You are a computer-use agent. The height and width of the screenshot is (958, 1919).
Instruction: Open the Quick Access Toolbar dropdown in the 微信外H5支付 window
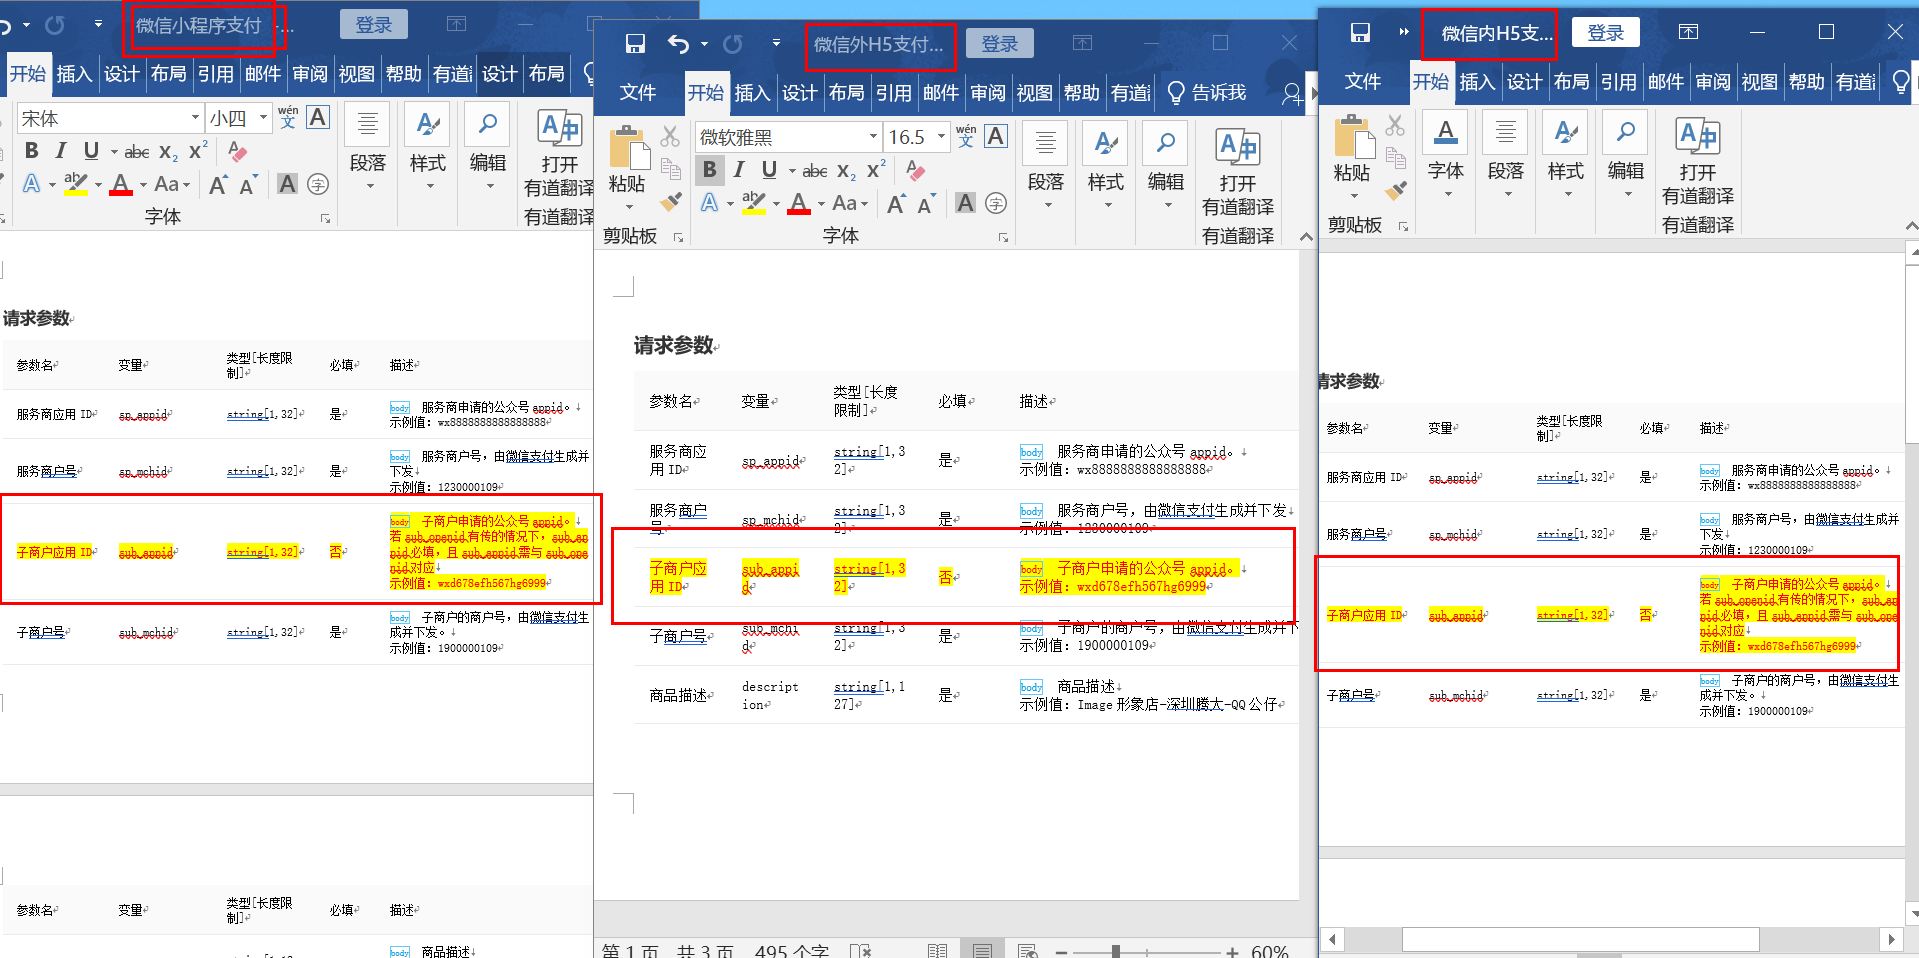[776, 43]
